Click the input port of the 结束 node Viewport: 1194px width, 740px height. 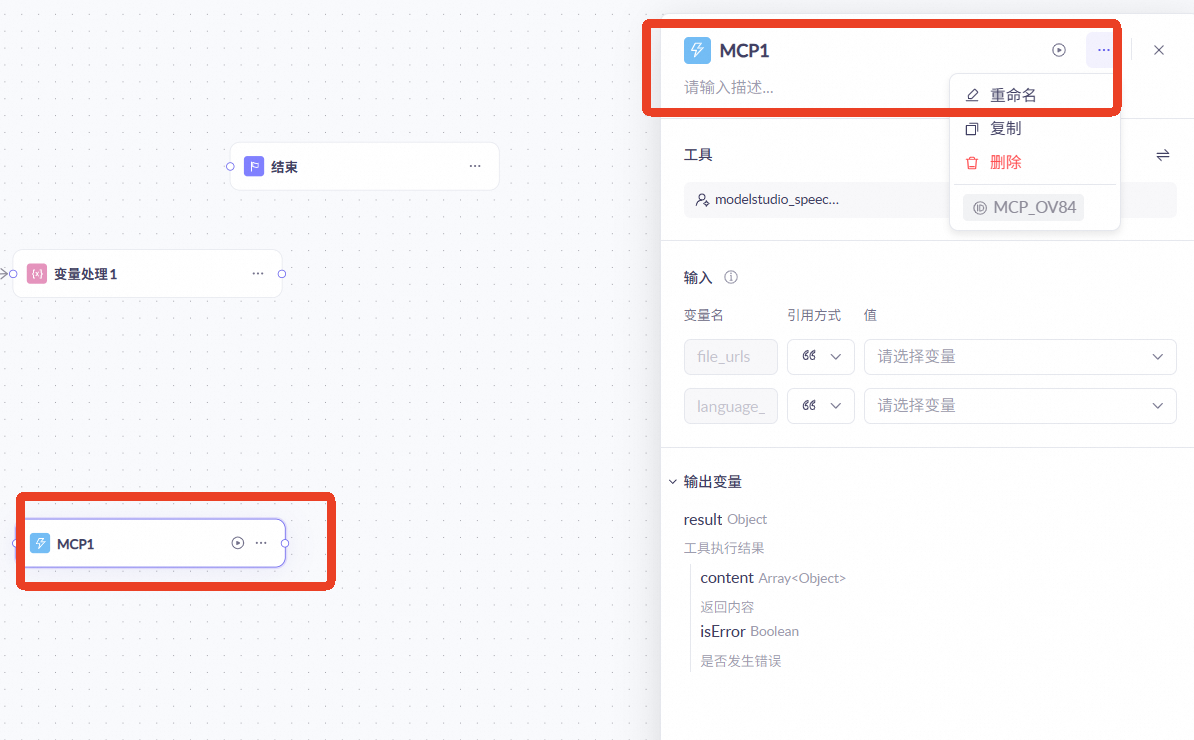(230, 166)
